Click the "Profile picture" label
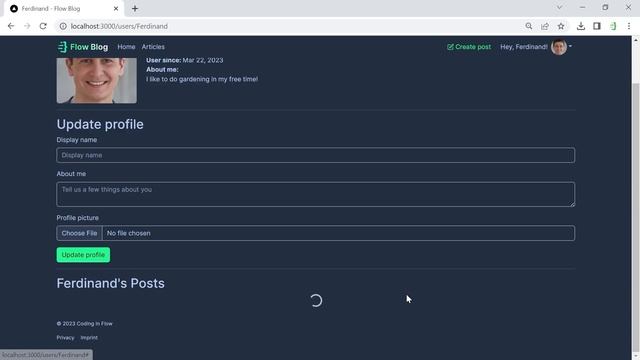 coord(78,218)
